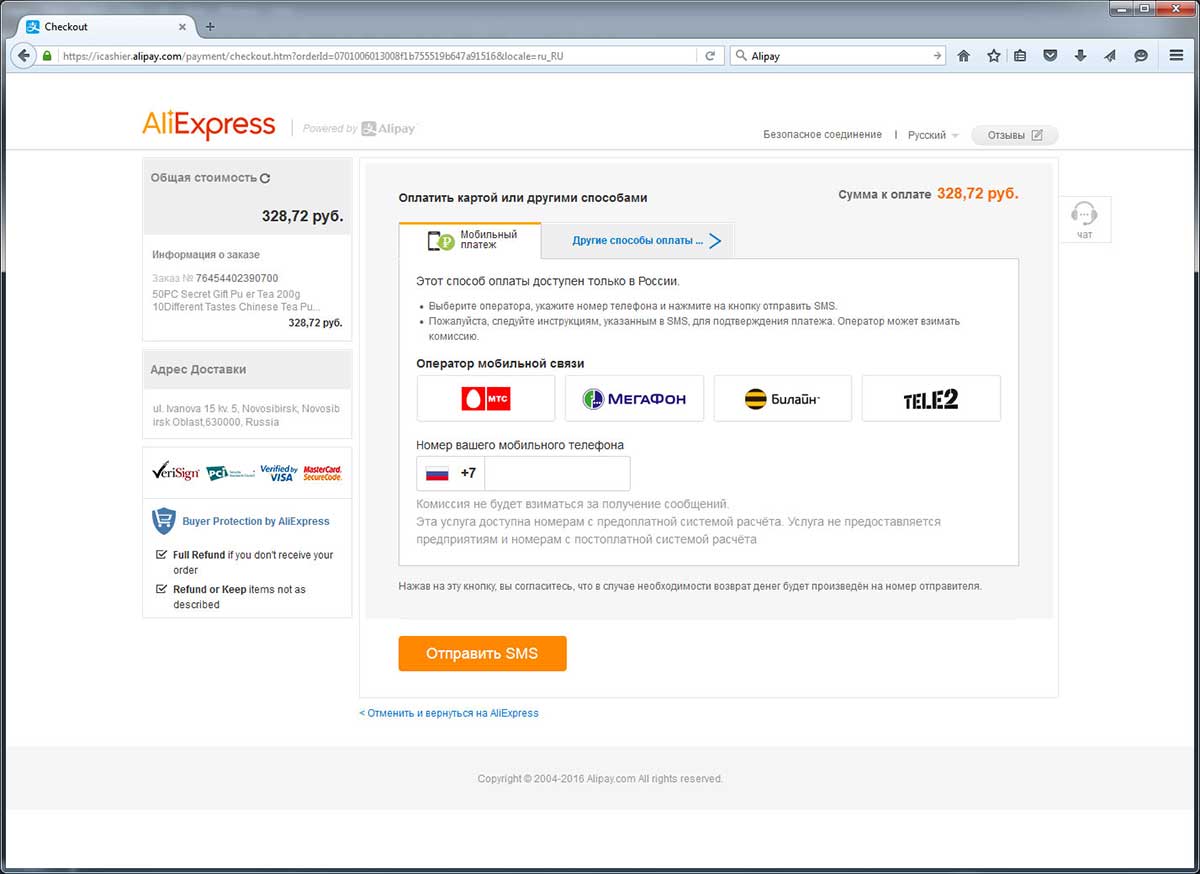This screenshot has height=874, width=1200.
Task: Click the MasterCard SecureCode badge
Action: 322,472
